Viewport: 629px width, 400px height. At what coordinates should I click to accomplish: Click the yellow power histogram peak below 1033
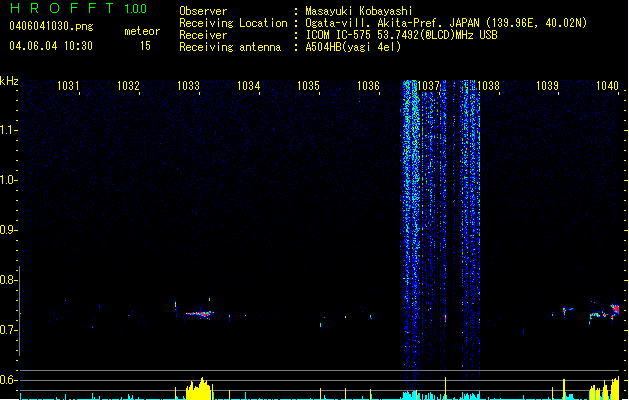coord(199,388)
